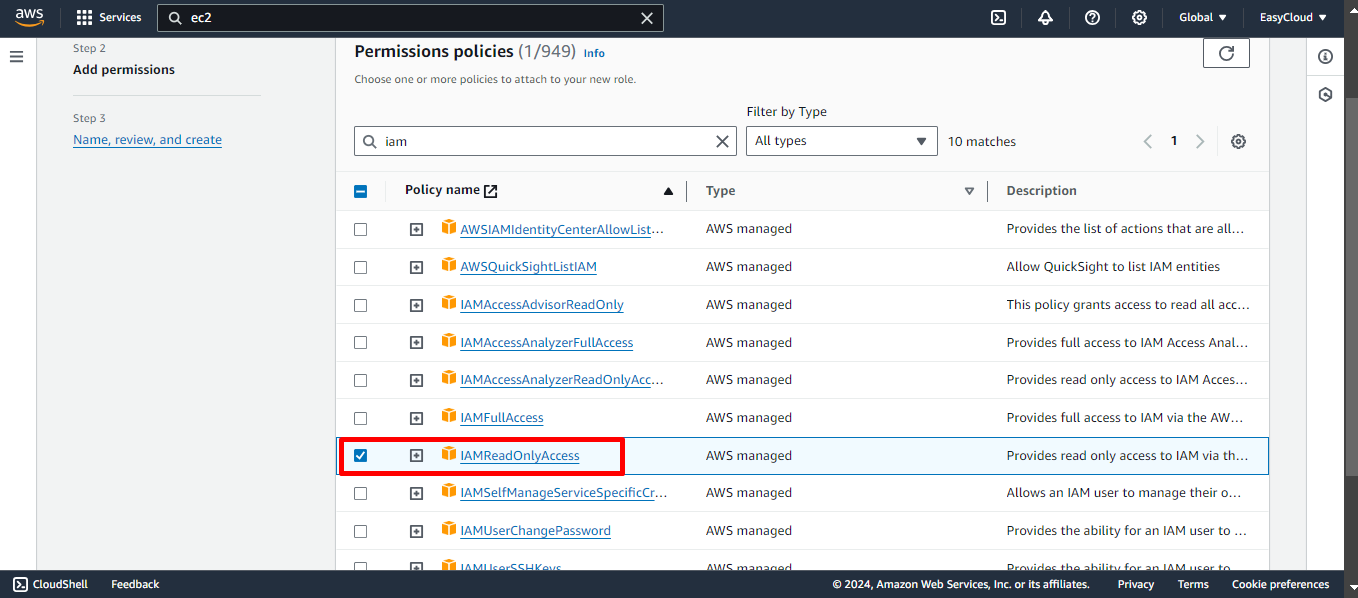Click the Step 2 Add permissions label
The image size is (1358, 598).
124,70
